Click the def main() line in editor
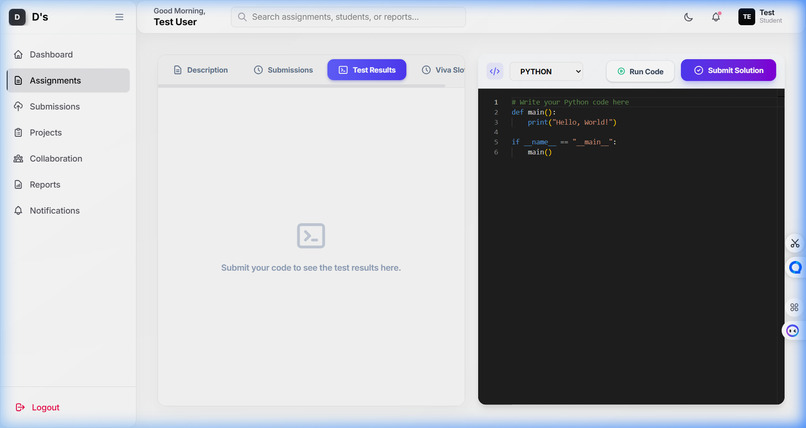806x428 pixels. (x=534, y=112)
